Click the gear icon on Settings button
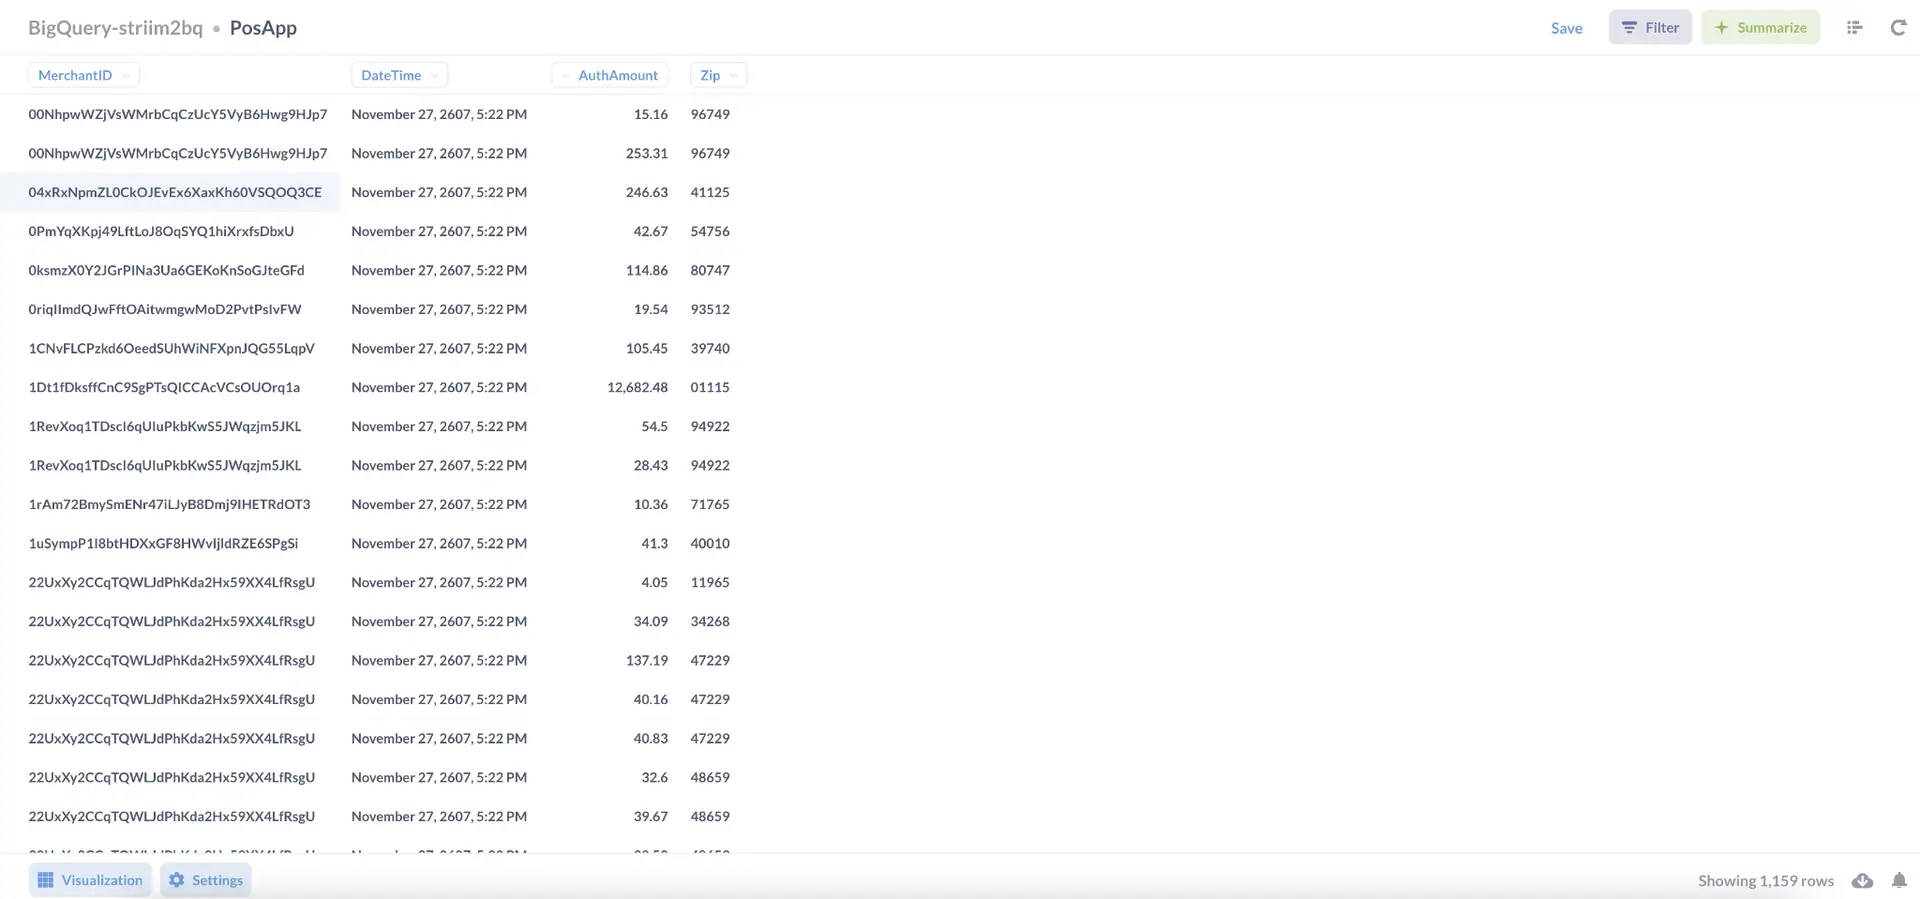 point(177,880)
